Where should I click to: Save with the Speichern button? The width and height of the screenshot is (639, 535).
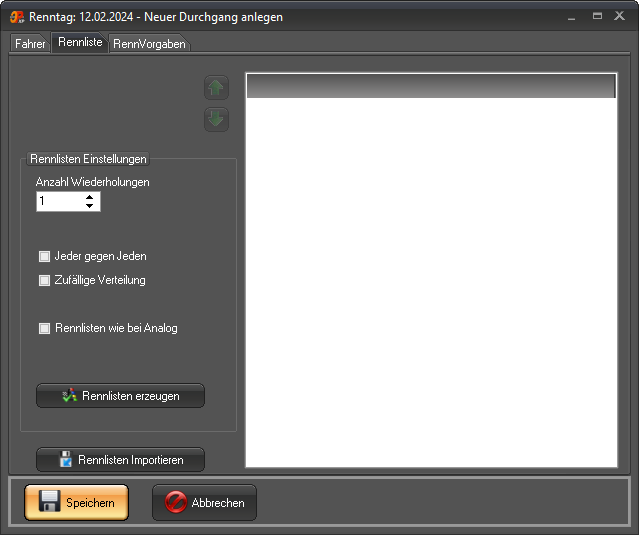click(77, 502)
